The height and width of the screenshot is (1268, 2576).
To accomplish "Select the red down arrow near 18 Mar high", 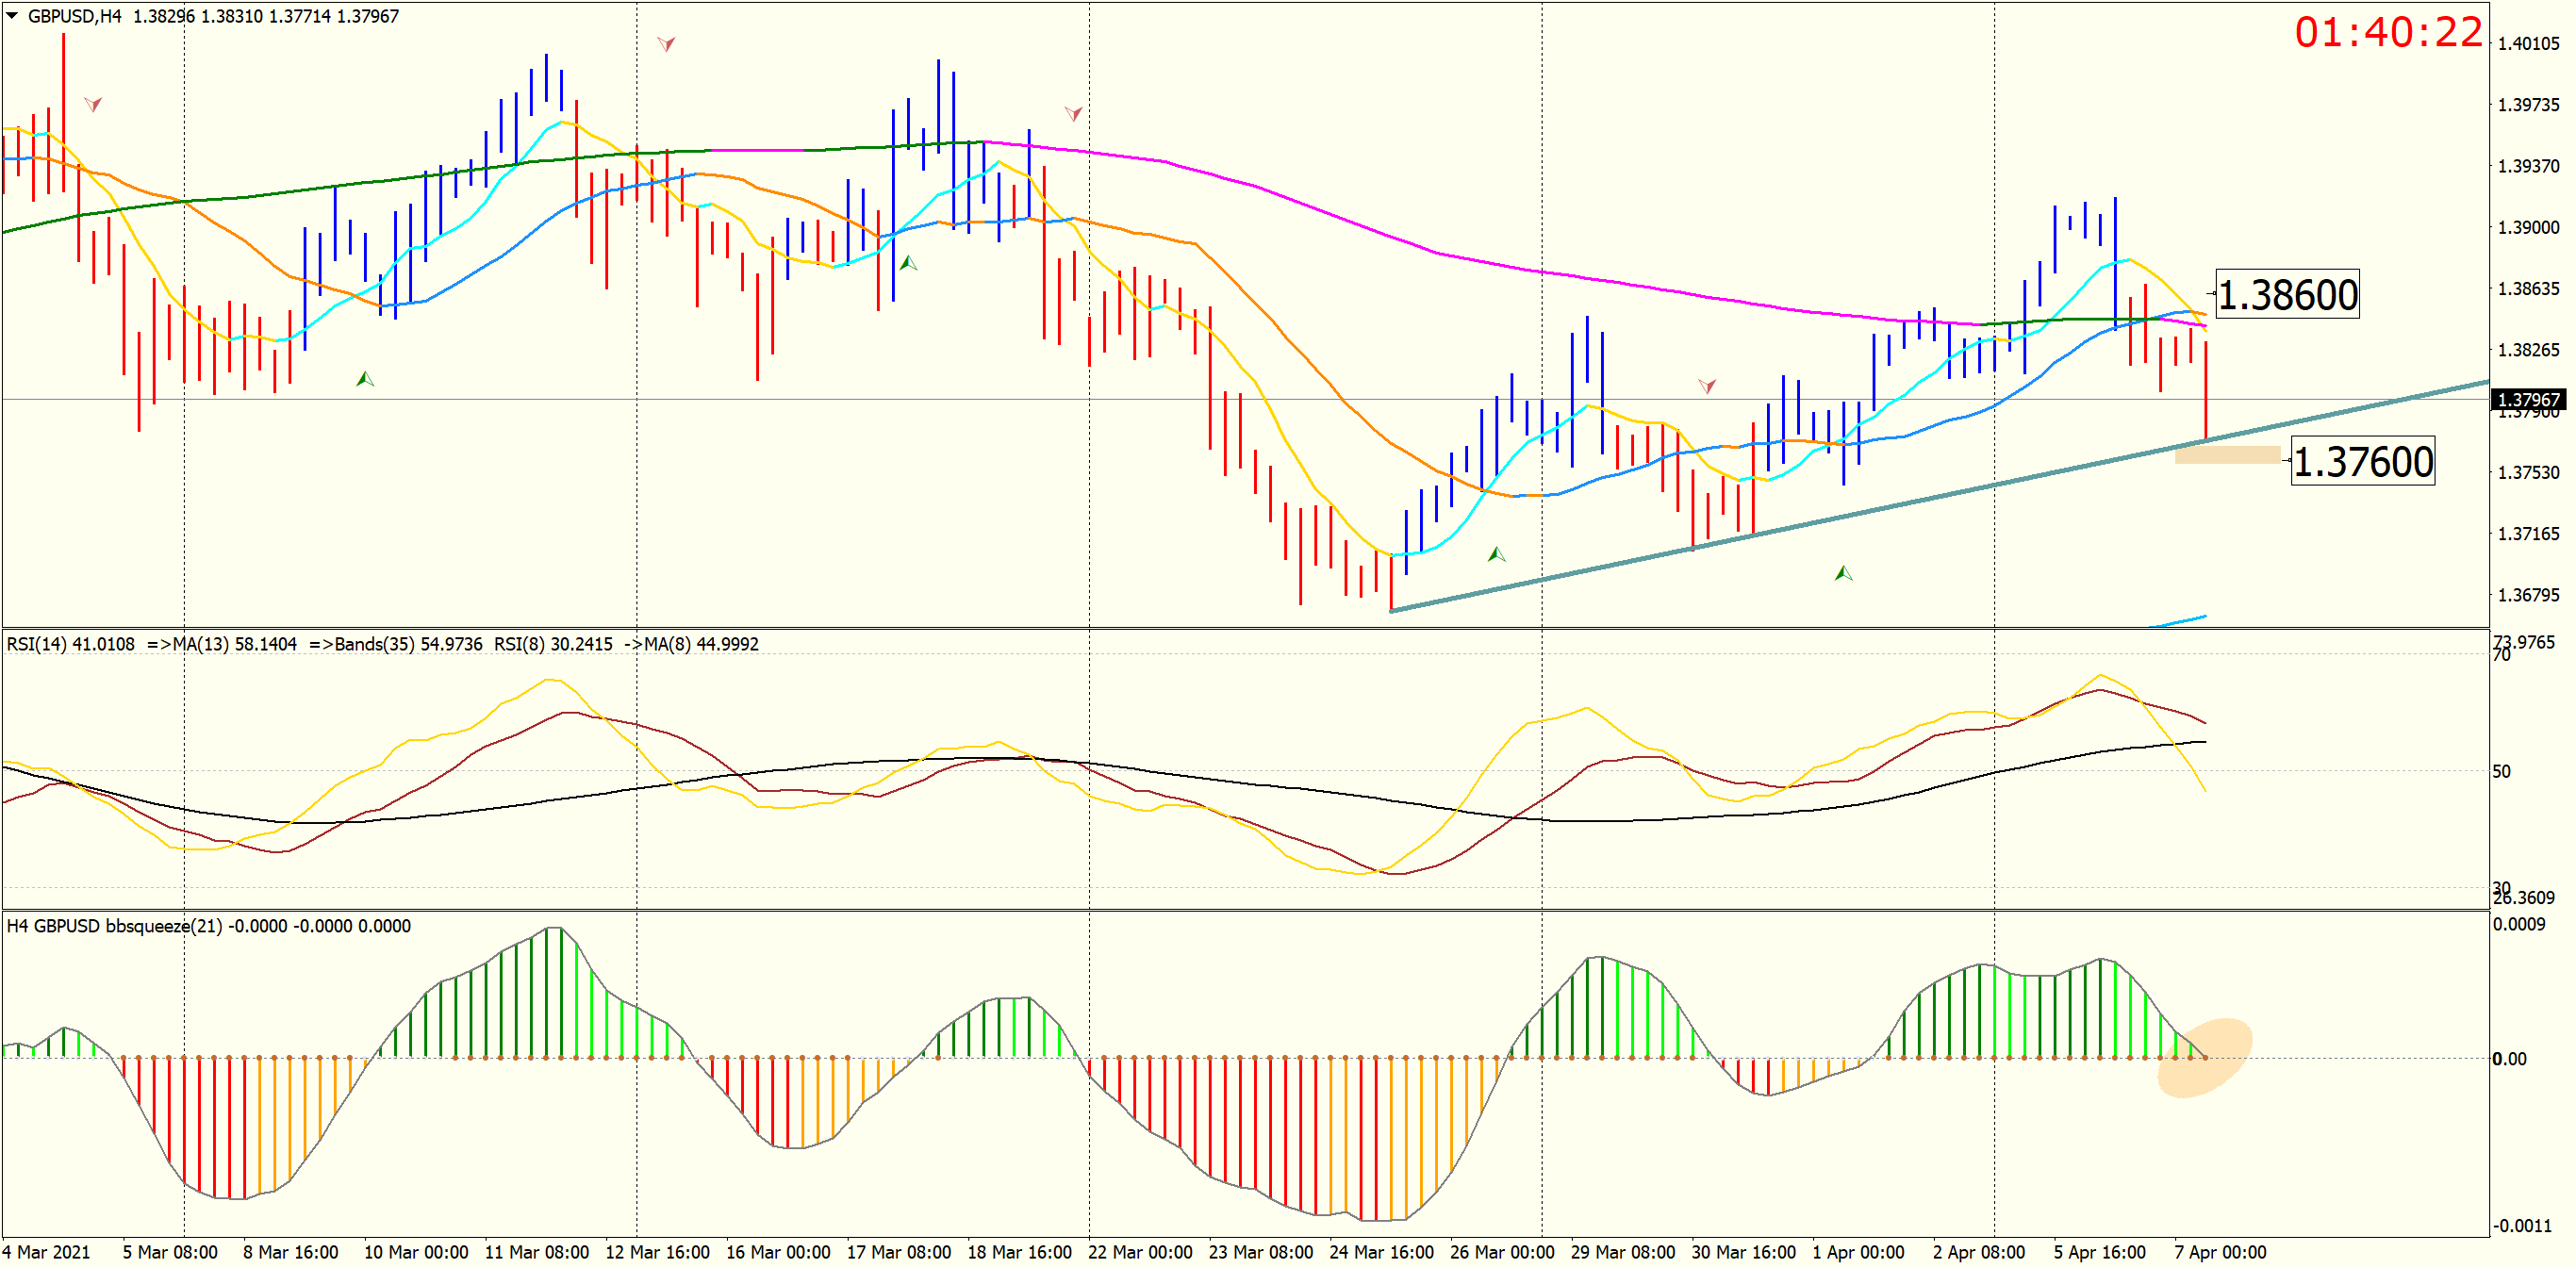I will coord(1073,114).
